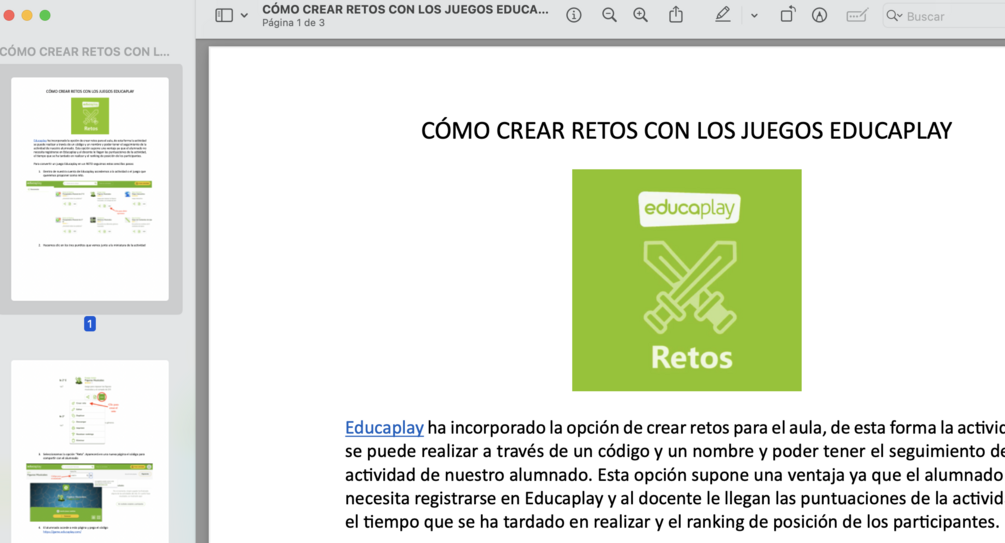Screen dimensions: 1005x543
Task: Click the toolbar document title text
Action: 405,10
